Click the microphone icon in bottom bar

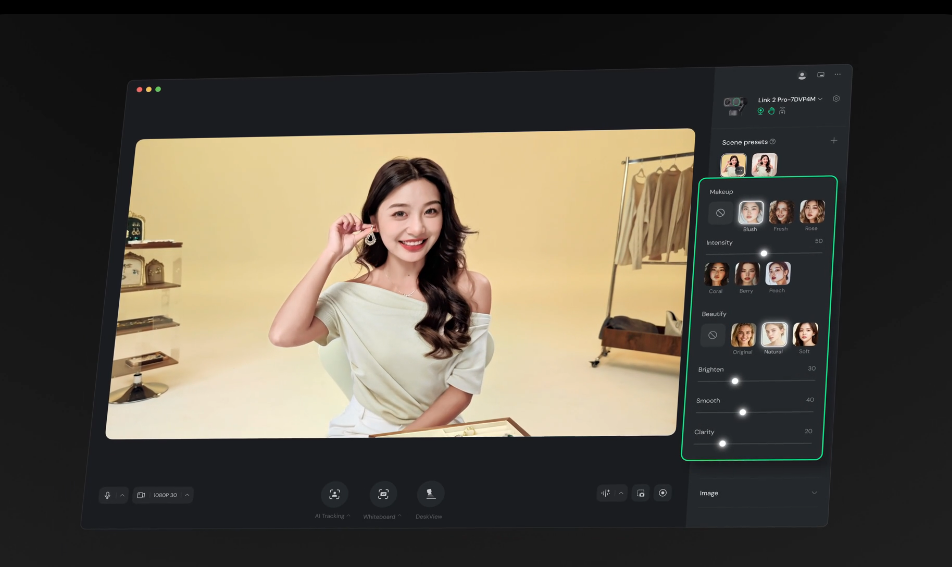[108, 495]
